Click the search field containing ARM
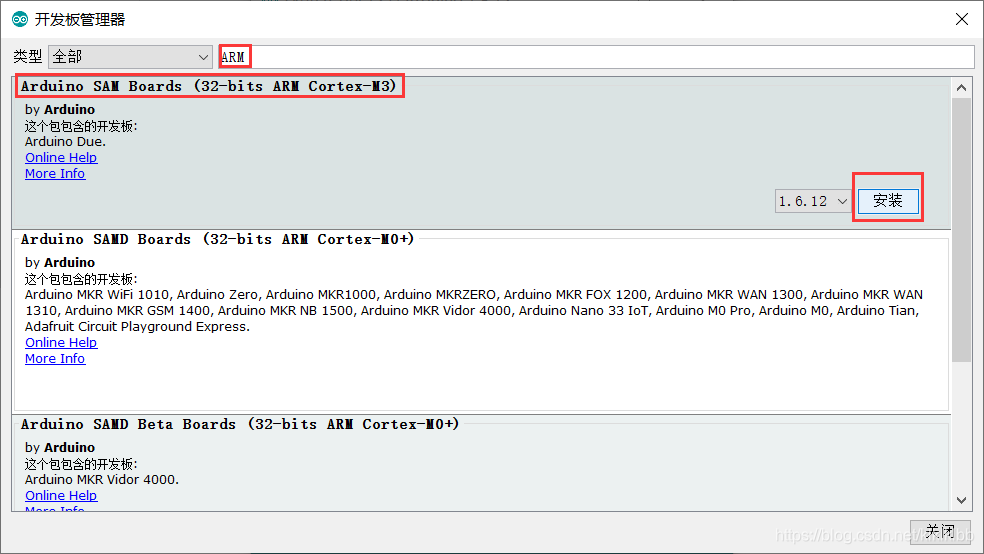984x554 pixels. (x=596, y=57)
